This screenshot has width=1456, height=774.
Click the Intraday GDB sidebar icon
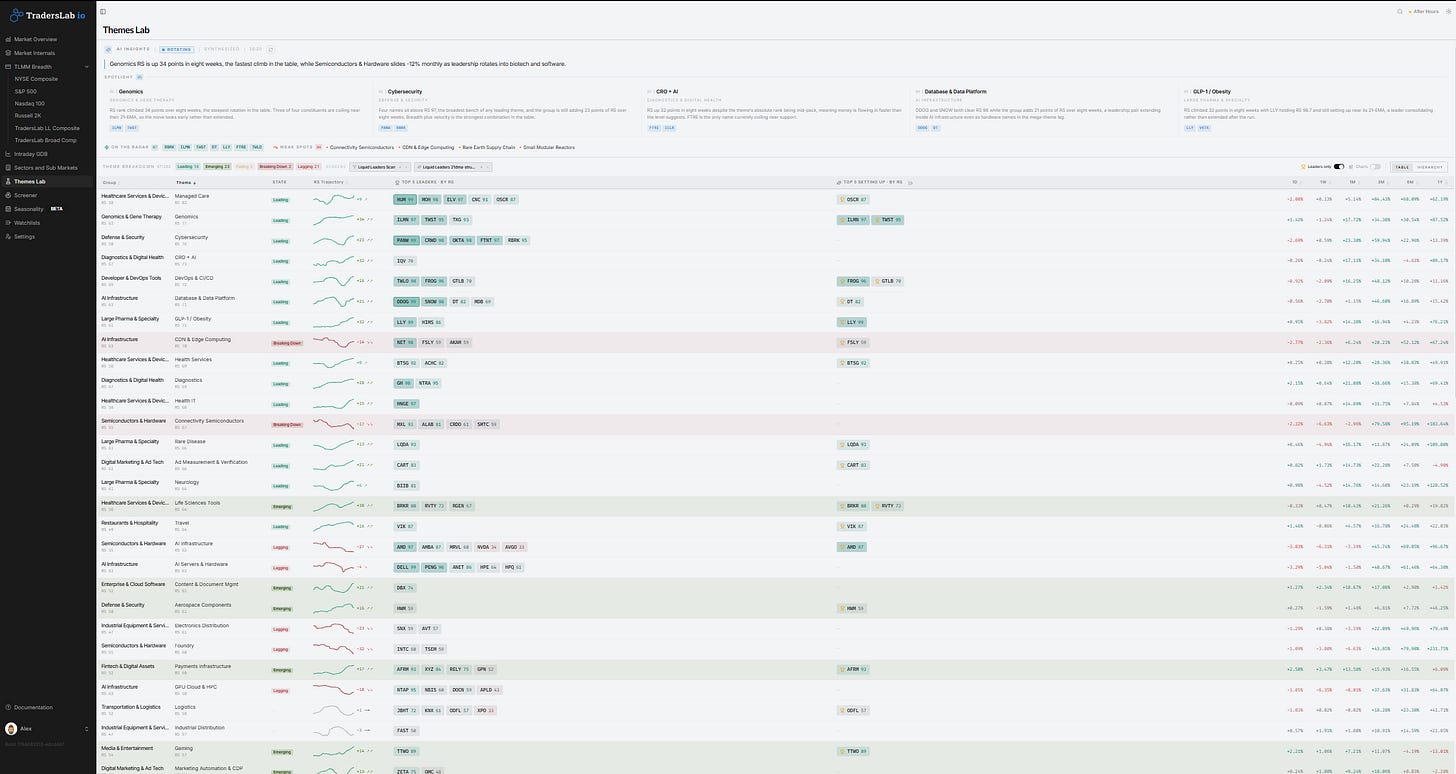(8, 154)
